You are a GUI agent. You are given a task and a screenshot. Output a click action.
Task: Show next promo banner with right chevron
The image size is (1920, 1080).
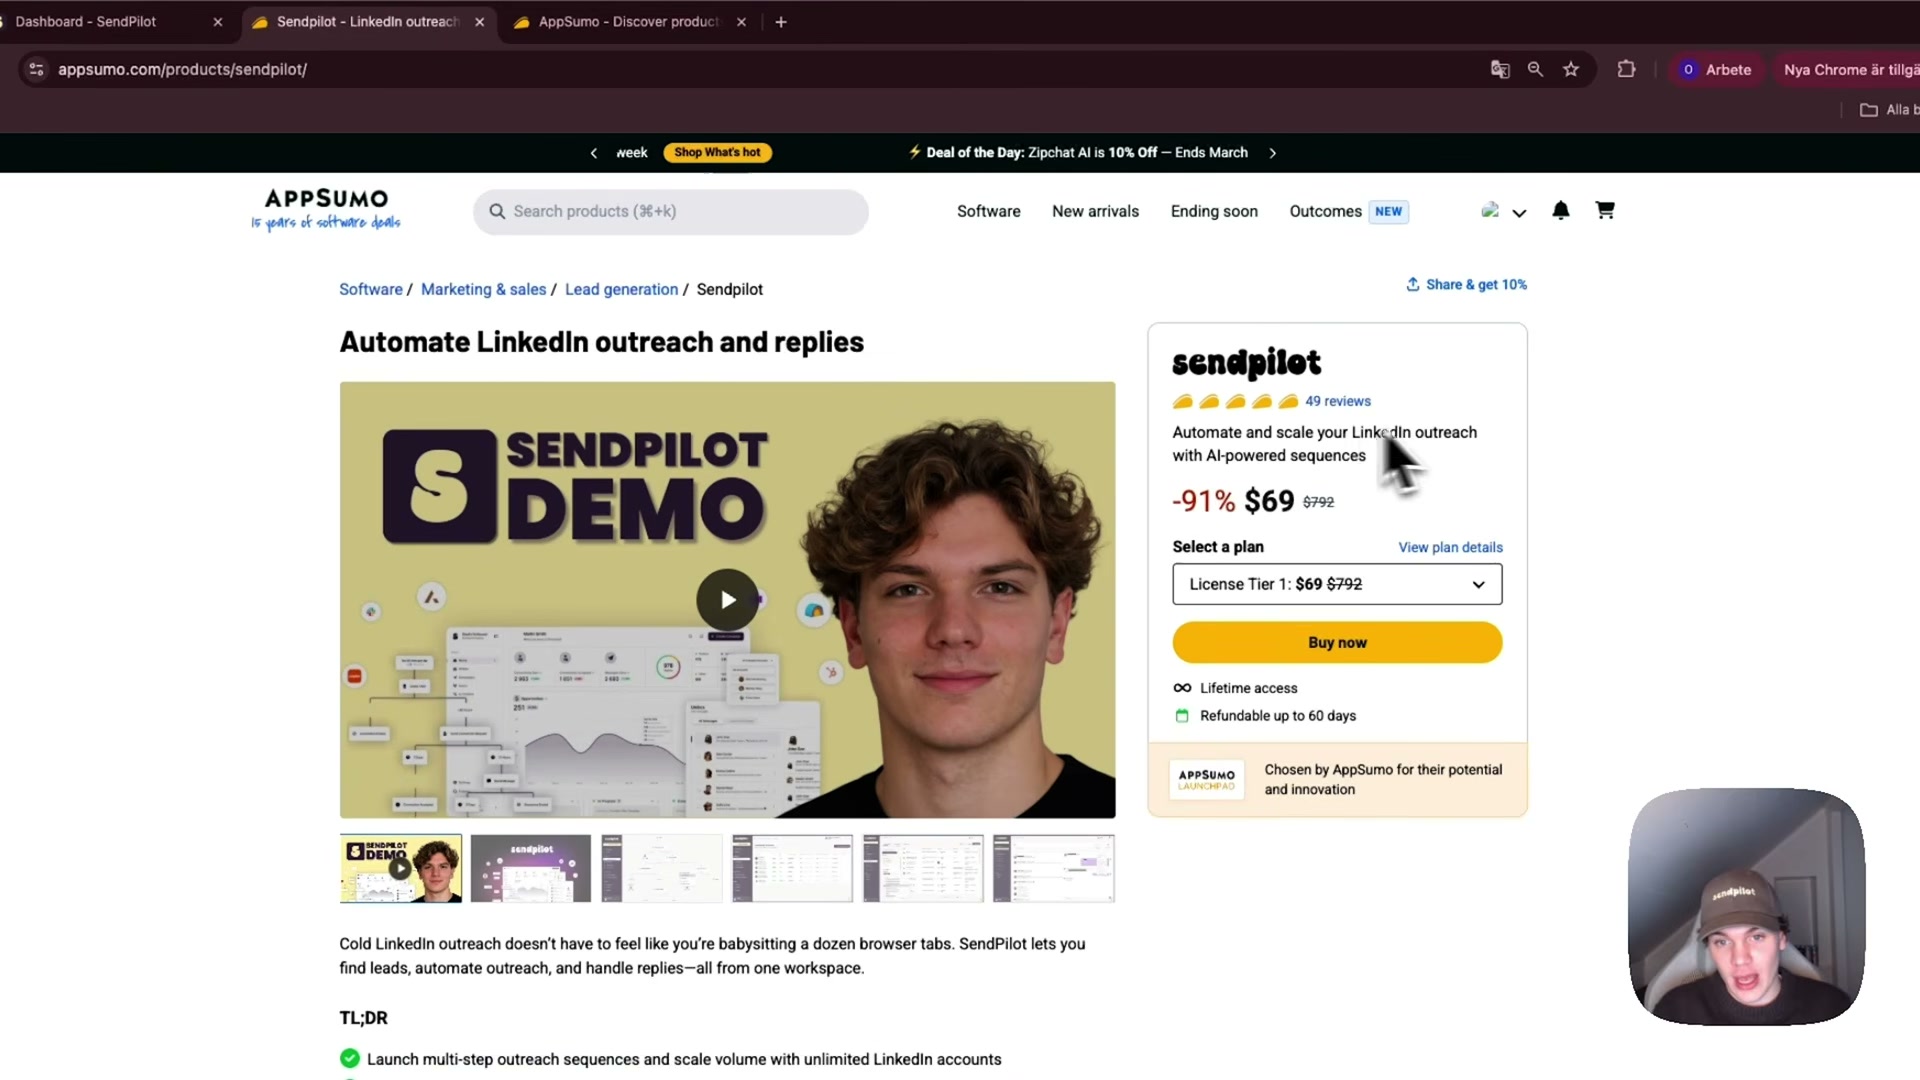[1272, 153]
